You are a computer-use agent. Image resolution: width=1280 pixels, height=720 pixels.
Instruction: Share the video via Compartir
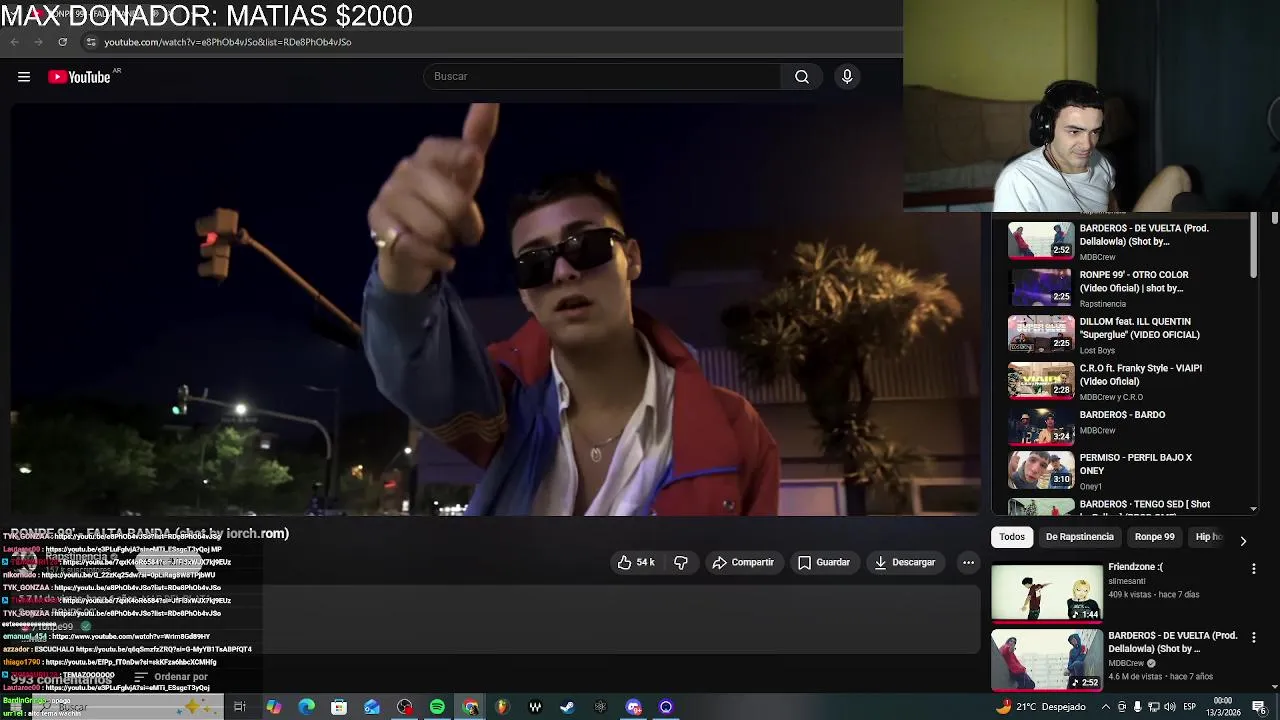(x=743, y=563)
